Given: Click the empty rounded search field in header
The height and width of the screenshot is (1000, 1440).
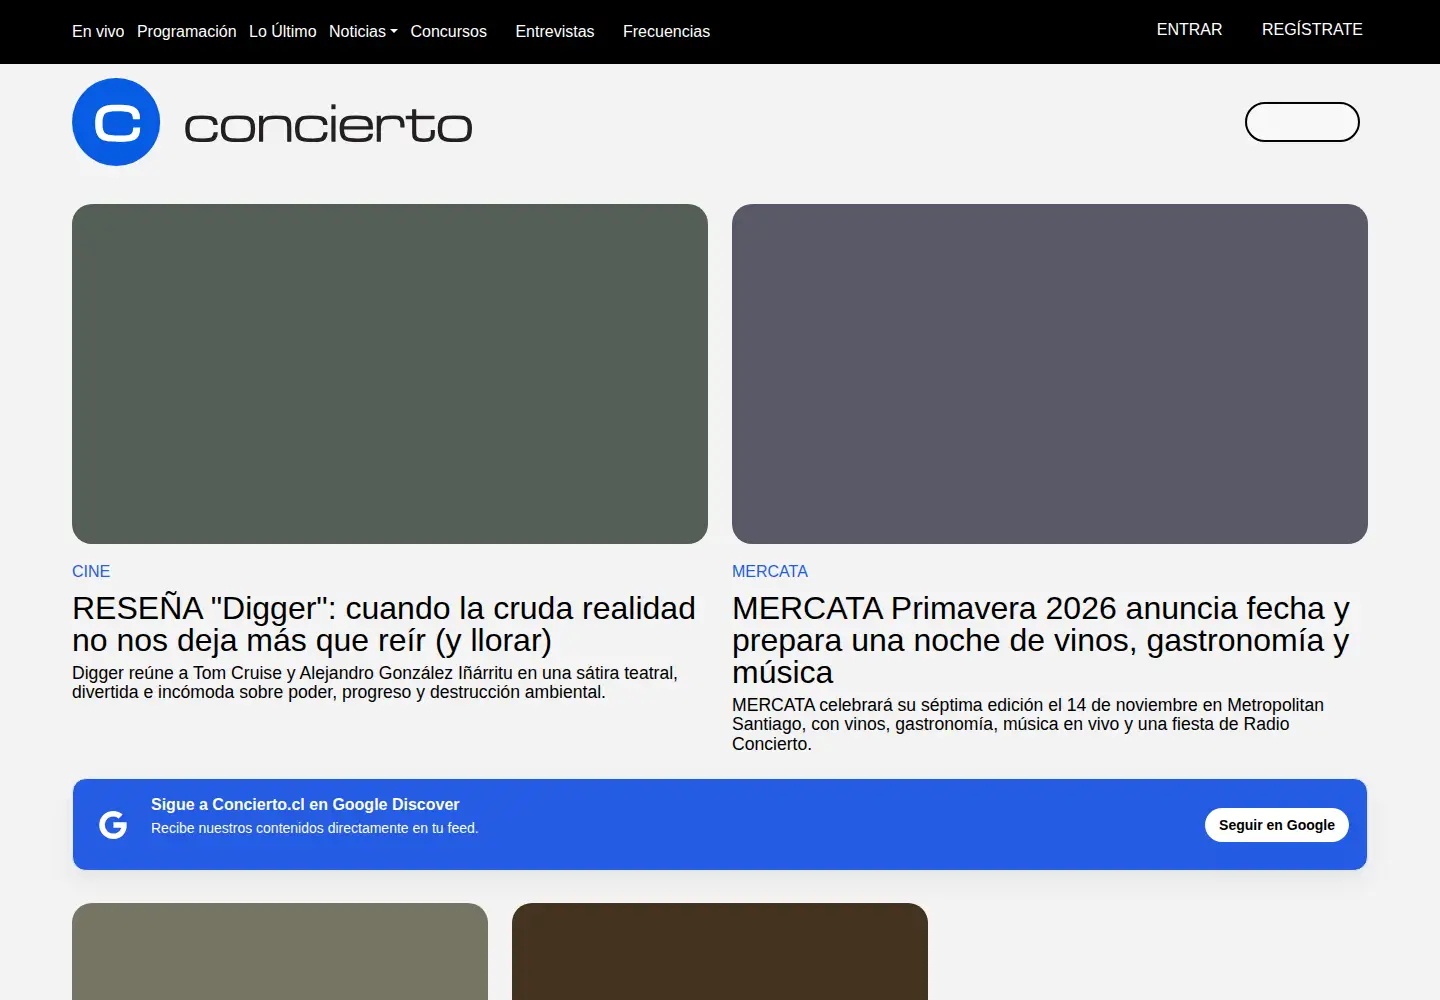Looking at the screenshot, I should point(1302,122).
